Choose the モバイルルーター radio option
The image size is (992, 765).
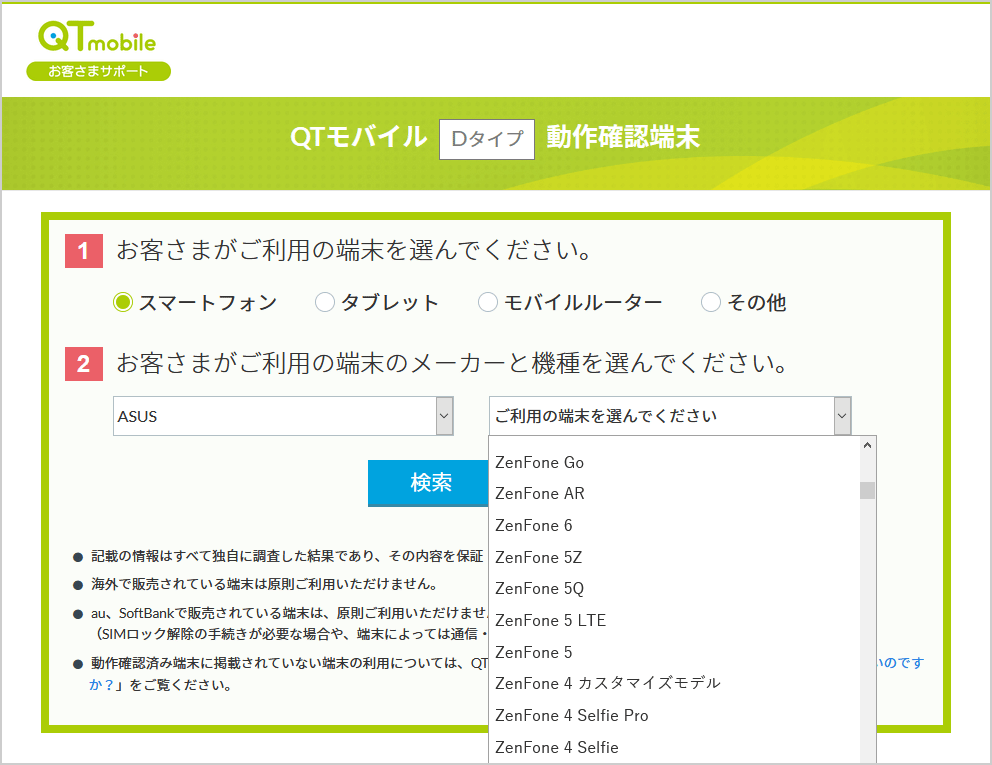(487, 302)
